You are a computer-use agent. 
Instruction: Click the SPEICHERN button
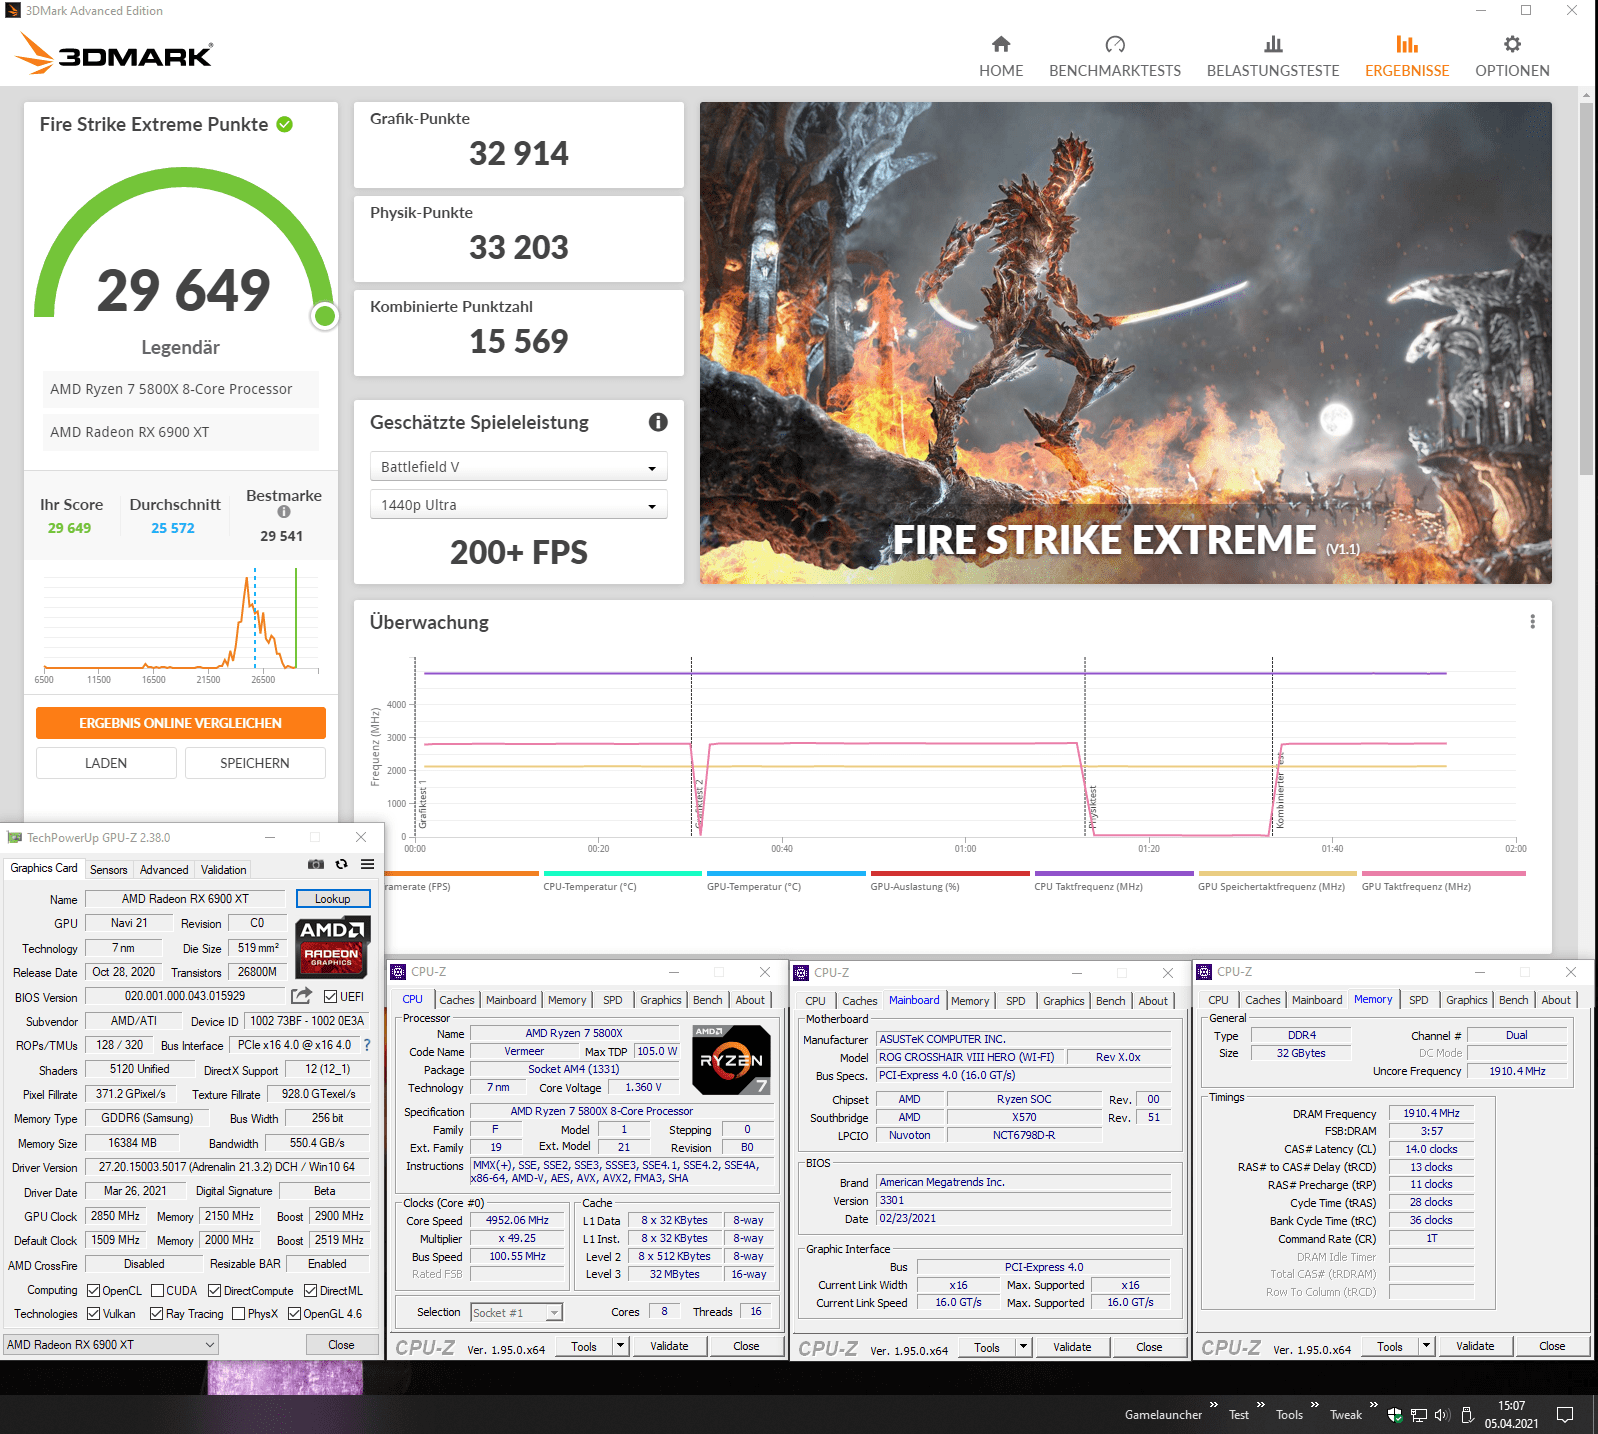click(255, 763)
